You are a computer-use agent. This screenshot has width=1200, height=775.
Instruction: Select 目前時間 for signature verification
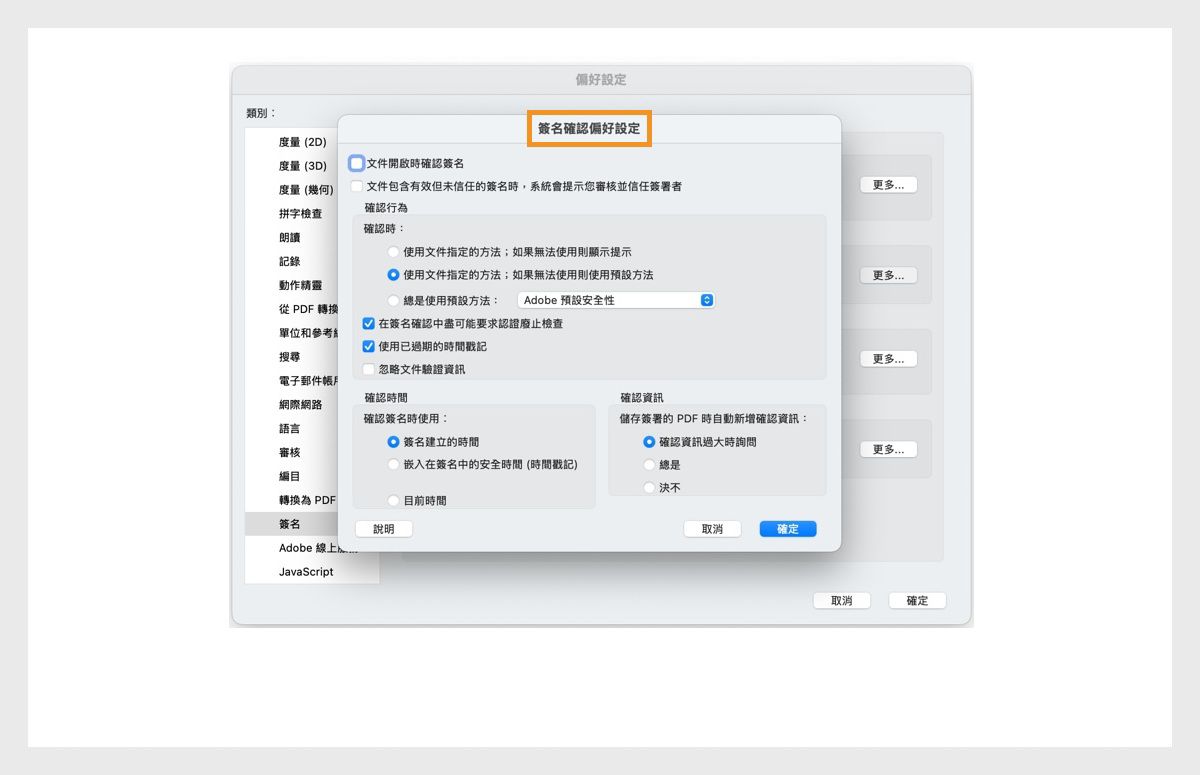[x=394, y=499]
